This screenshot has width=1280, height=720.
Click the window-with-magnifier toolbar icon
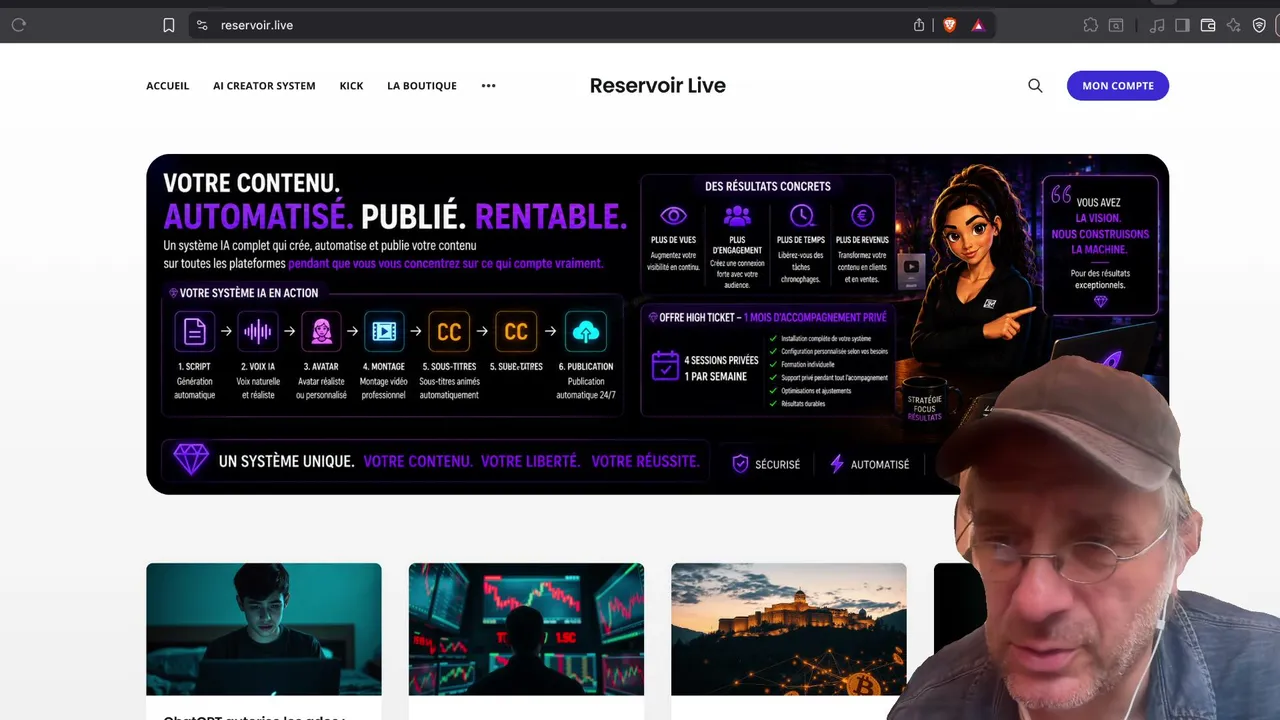click(1116, 25)
